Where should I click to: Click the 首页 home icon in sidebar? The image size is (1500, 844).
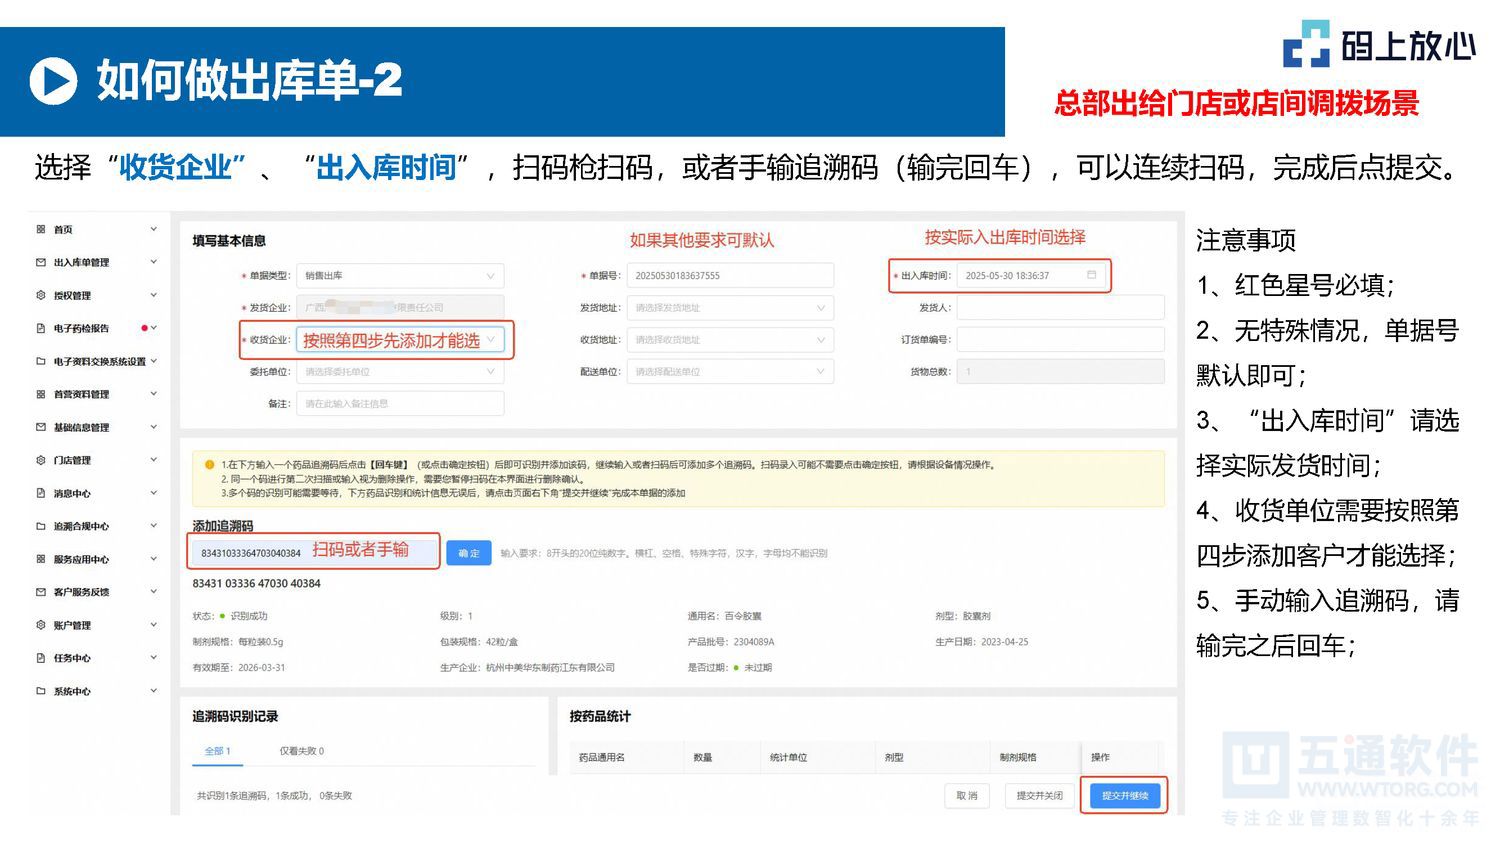[40, 229]
